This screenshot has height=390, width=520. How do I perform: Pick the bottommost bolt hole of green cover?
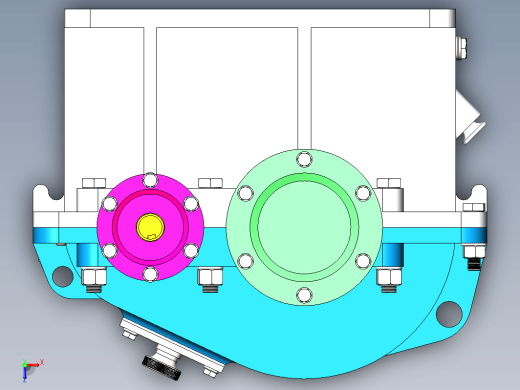pos(304,295)
